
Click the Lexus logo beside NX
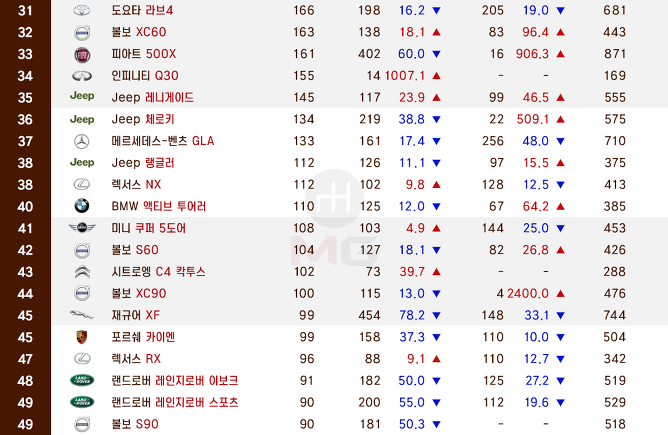[x=82, y=184]
